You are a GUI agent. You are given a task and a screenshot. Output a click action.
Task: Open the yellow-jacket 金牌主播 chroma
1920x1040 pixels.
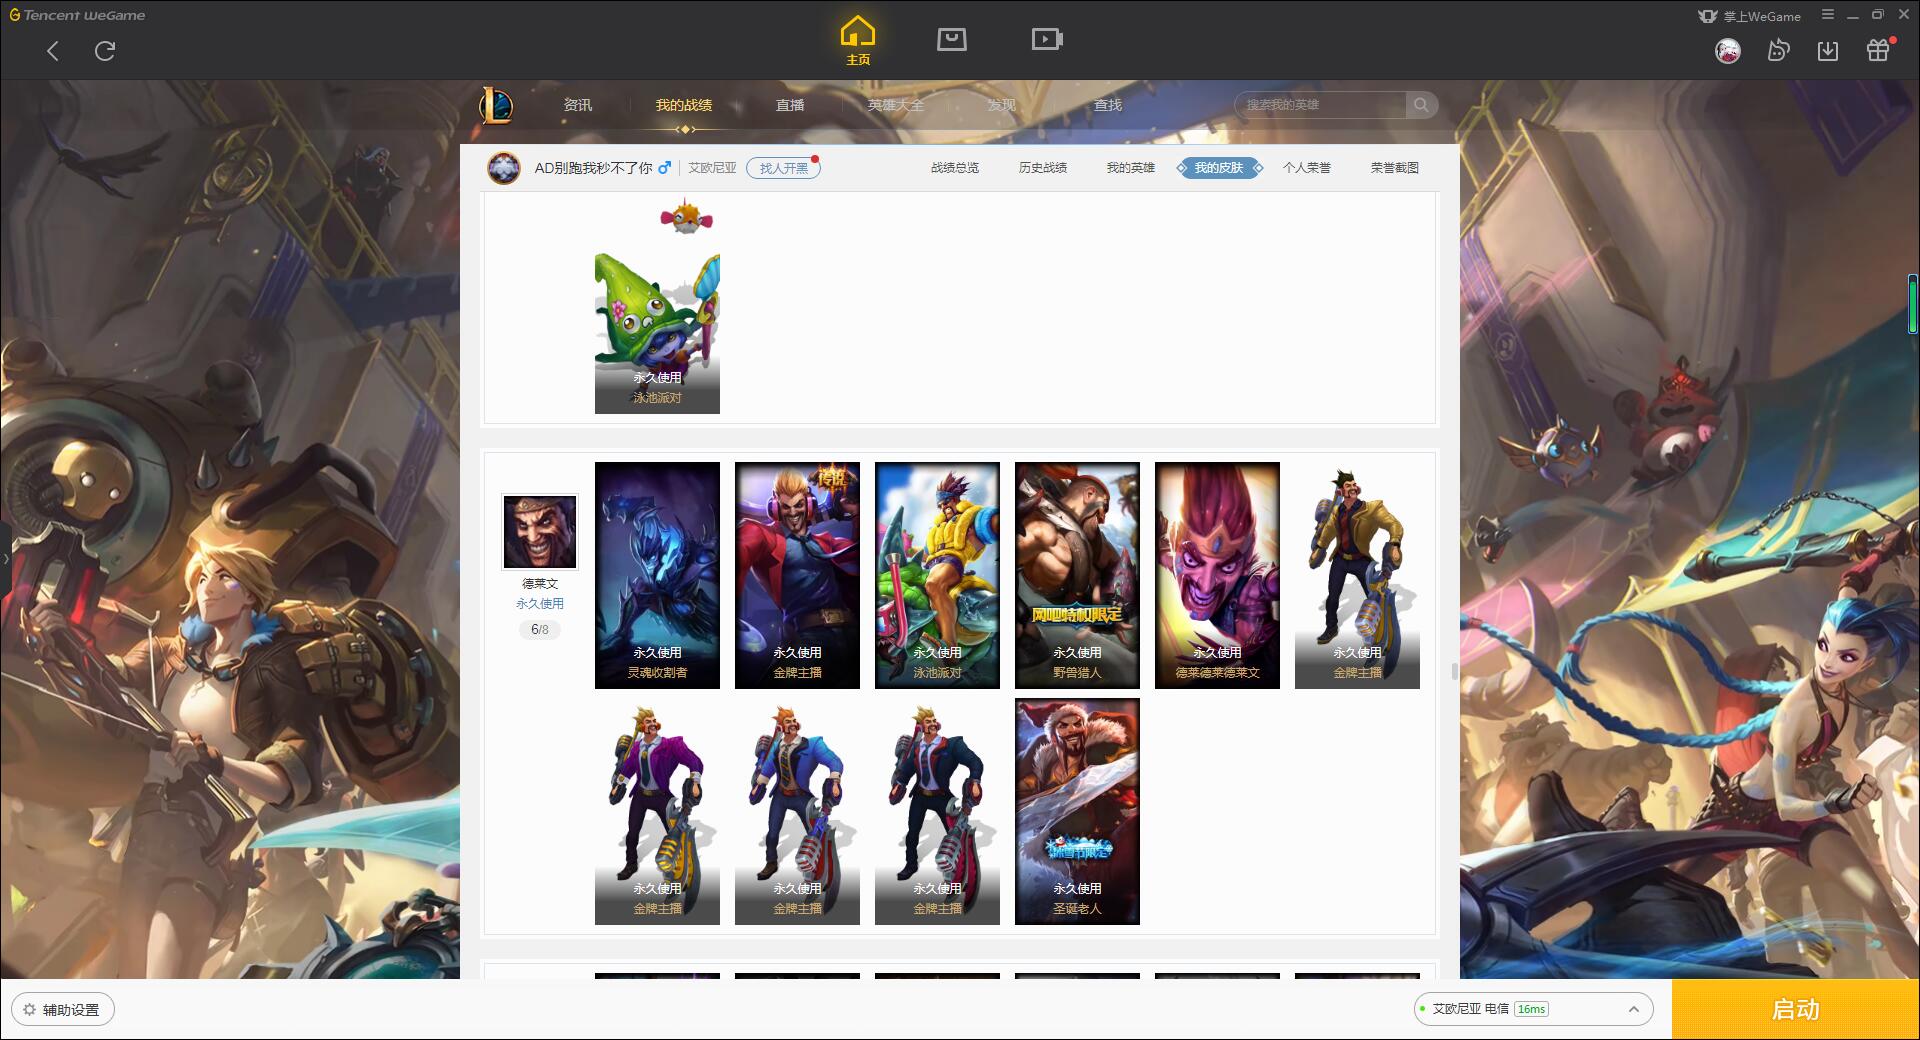[1357, 575]
